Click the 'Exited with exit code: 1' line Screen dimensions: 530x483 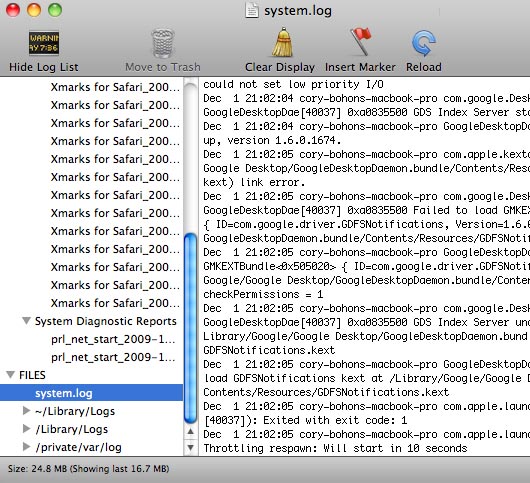335,420
